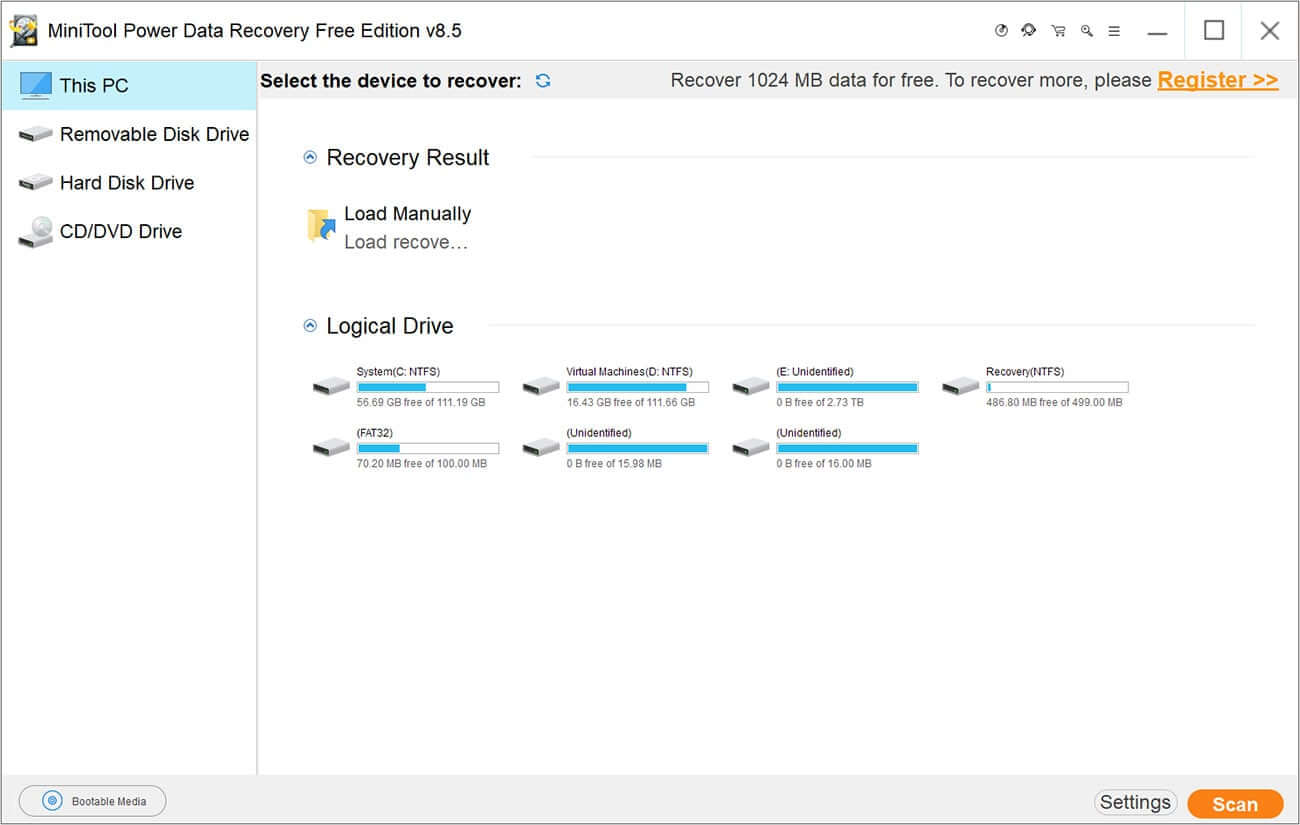This screenshot has height=825, width=1300.
Task: Switch to Hard Disk Drive
Action: tap(129, 182)
